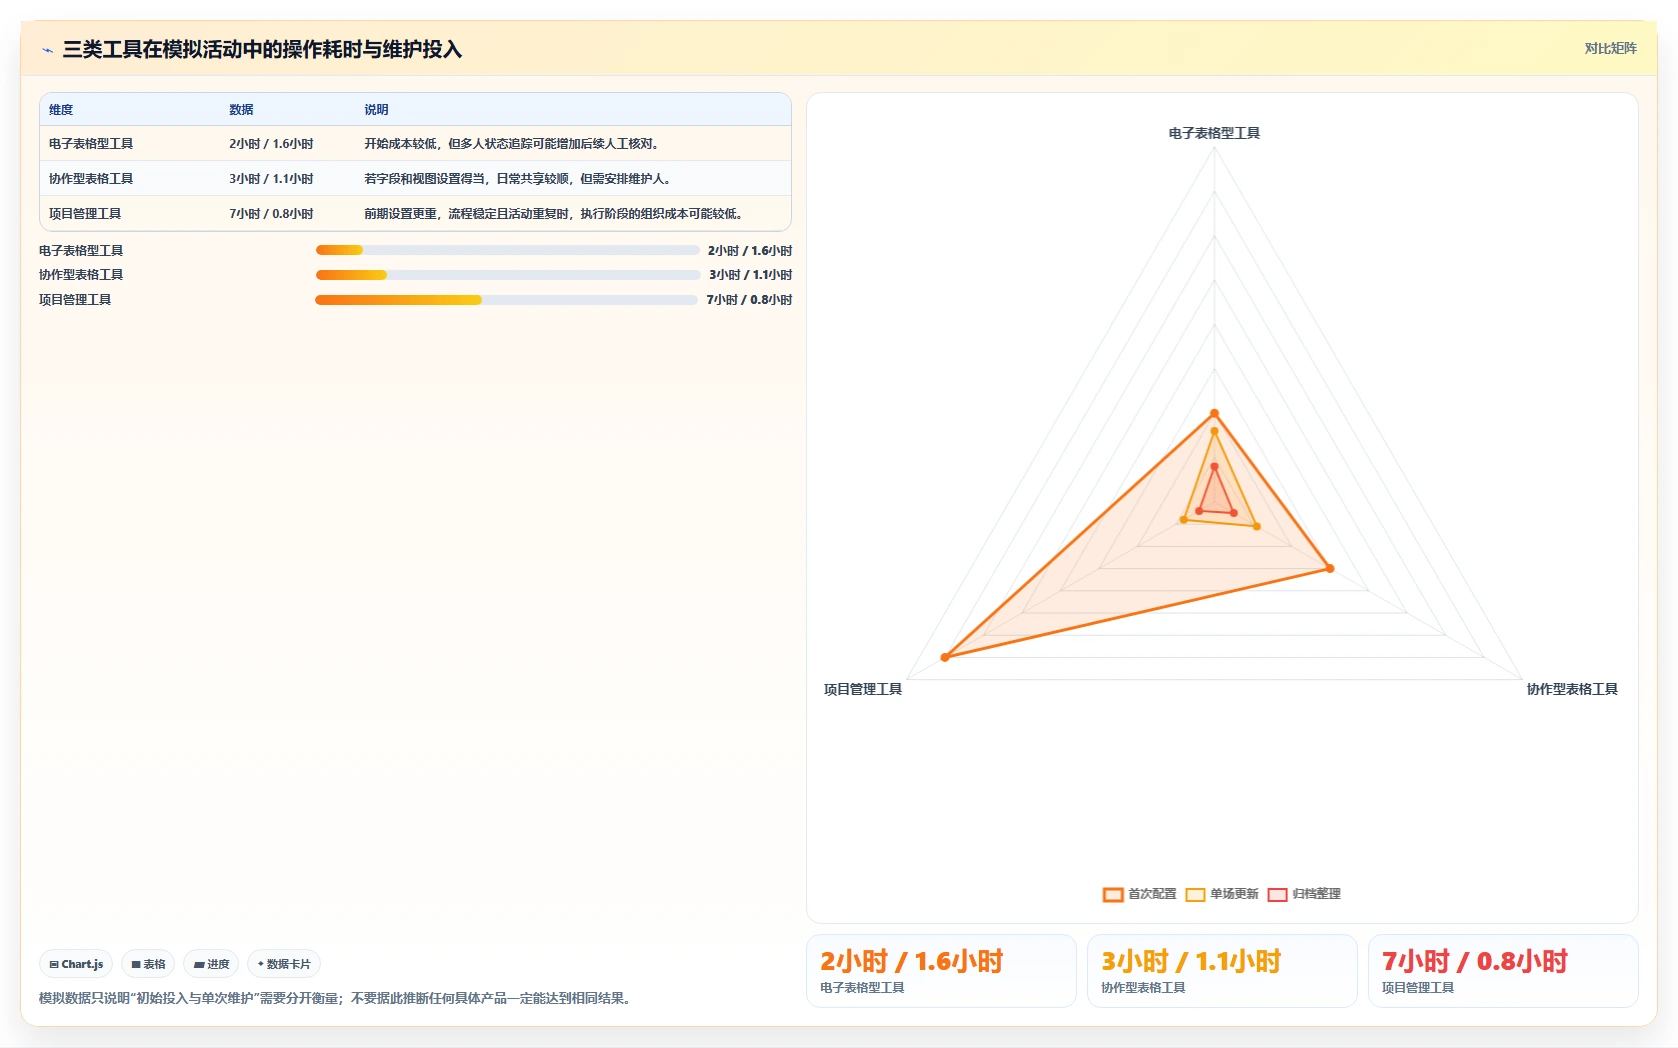Click table cell 2小时 / 1.6小时
Viewport: 1678px width, 1048px height.
[271, 144]
